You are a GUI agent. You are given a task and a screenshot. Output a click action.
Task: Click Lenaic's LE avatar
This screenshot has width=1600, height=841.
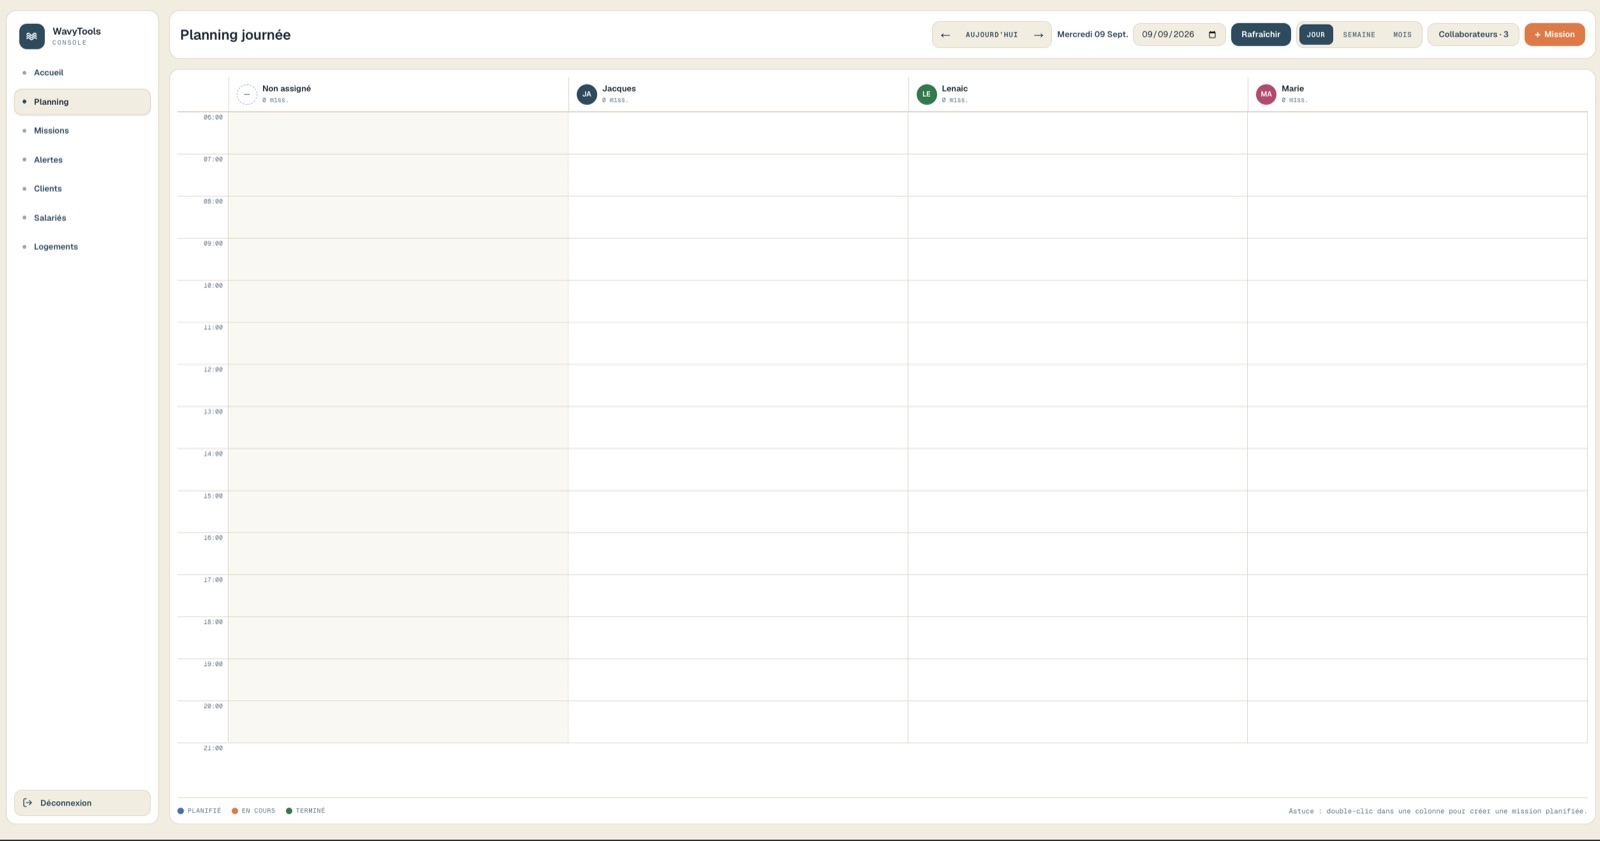pyautogui.click(x=927, y=94)
